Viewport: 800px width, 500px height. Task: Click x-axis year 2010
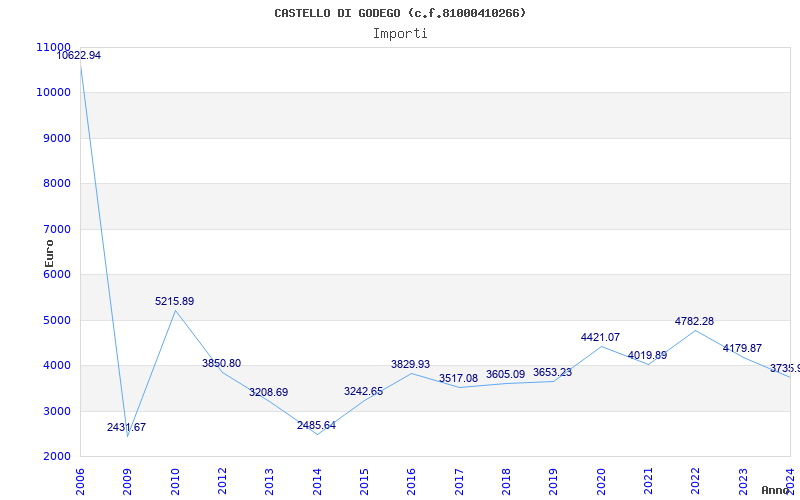pos(174,481)
